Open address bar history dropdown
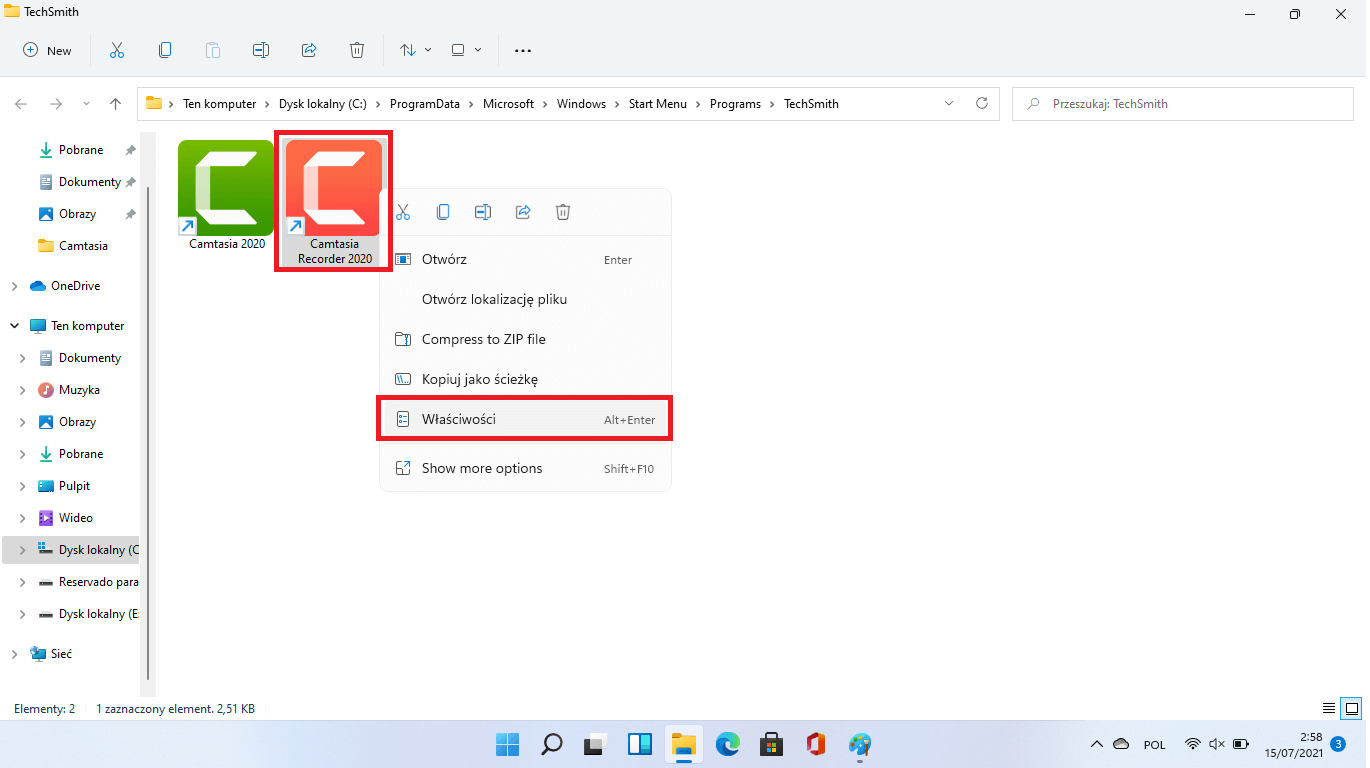Viewport: 1370px width, 768px height. (949, 103)
